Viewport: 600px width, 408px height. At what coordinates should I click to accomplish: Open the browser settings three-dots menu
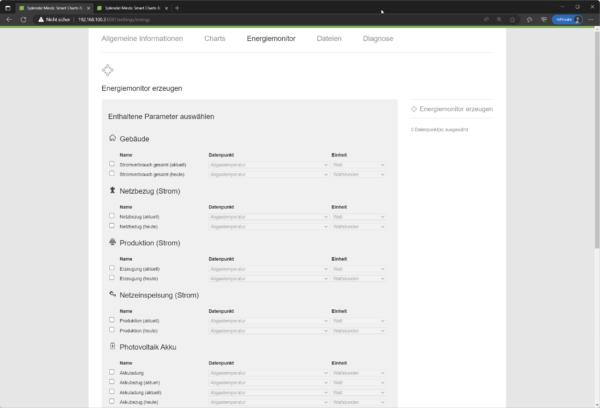tap(591, 20)
